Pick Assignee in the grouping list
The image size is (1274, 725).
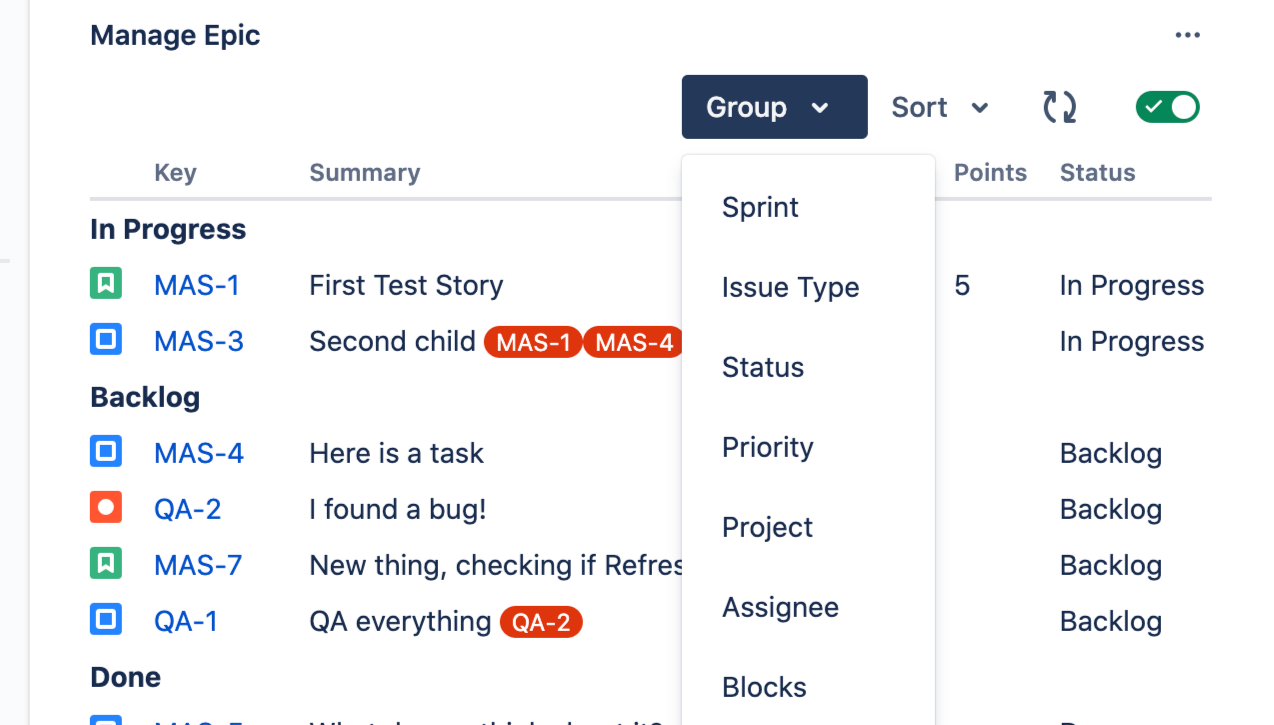pyautogui.click(x=780, y=607)
